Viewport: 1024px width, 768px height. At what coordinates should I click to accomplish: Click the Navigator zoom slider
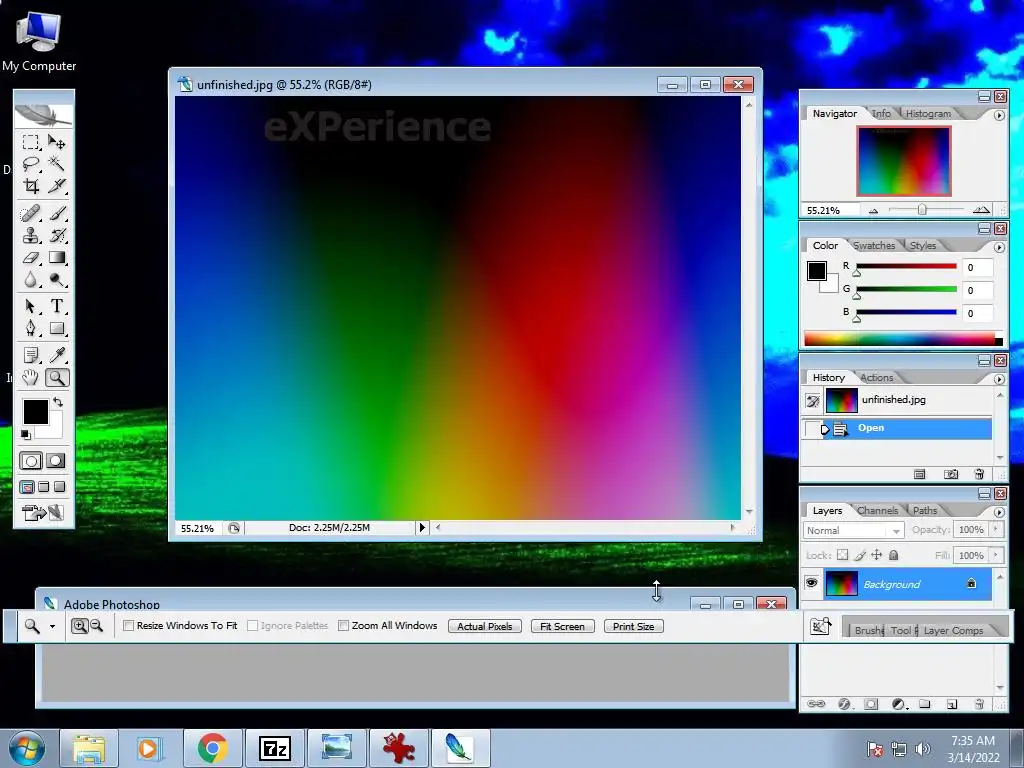pyautogui.click(x=921, y=210)
